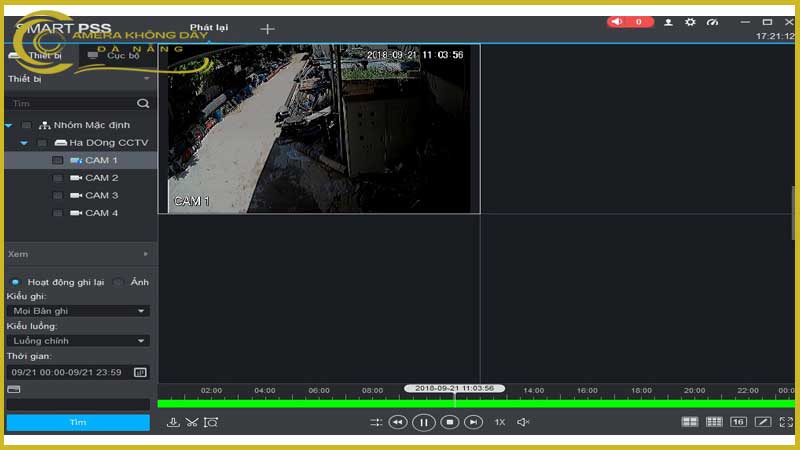The image size is (800, 450).
Task: Click the download recording icon
Action: (x=173, y=422)
